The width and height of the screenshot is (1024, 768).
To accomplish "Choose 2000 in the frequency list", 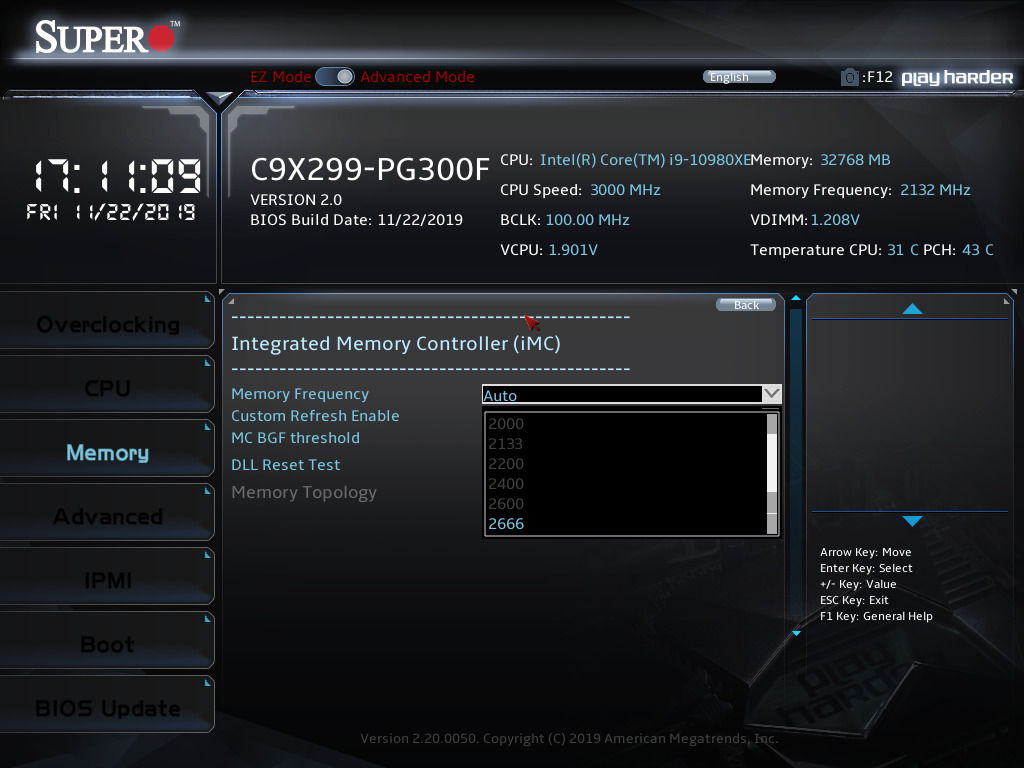I will click(506, 424).
